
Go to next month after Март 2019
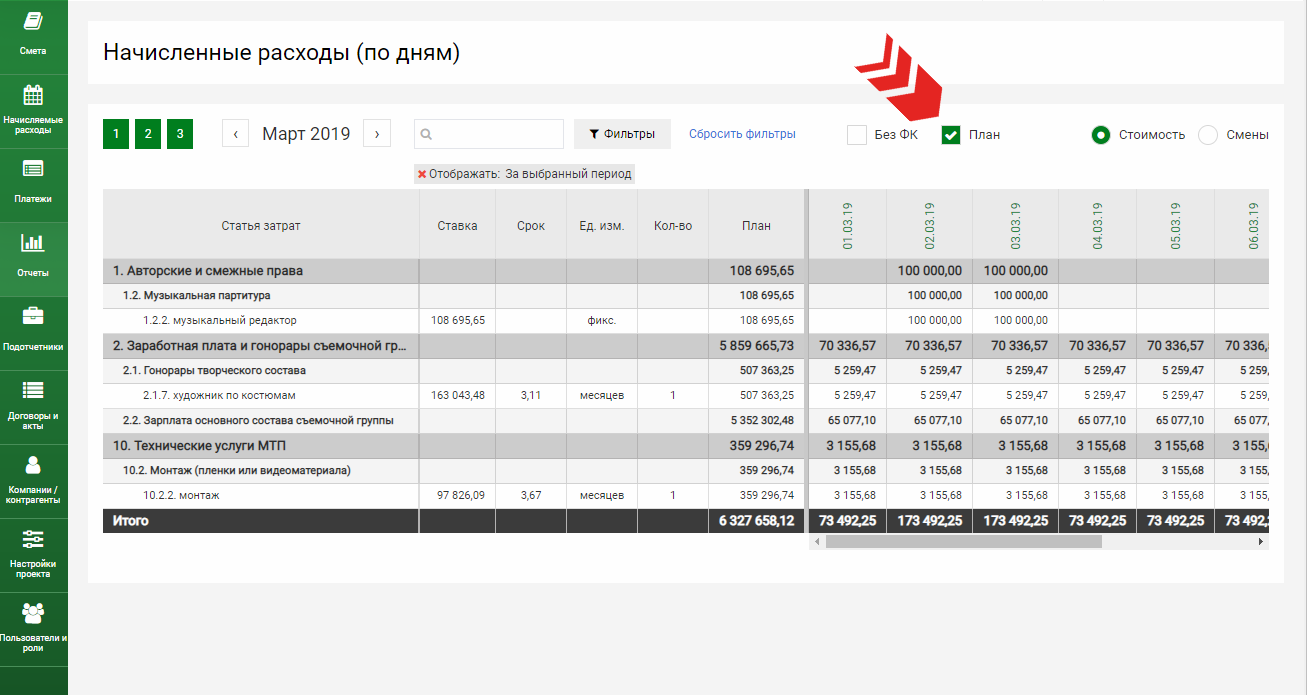(x=377, y=134)
